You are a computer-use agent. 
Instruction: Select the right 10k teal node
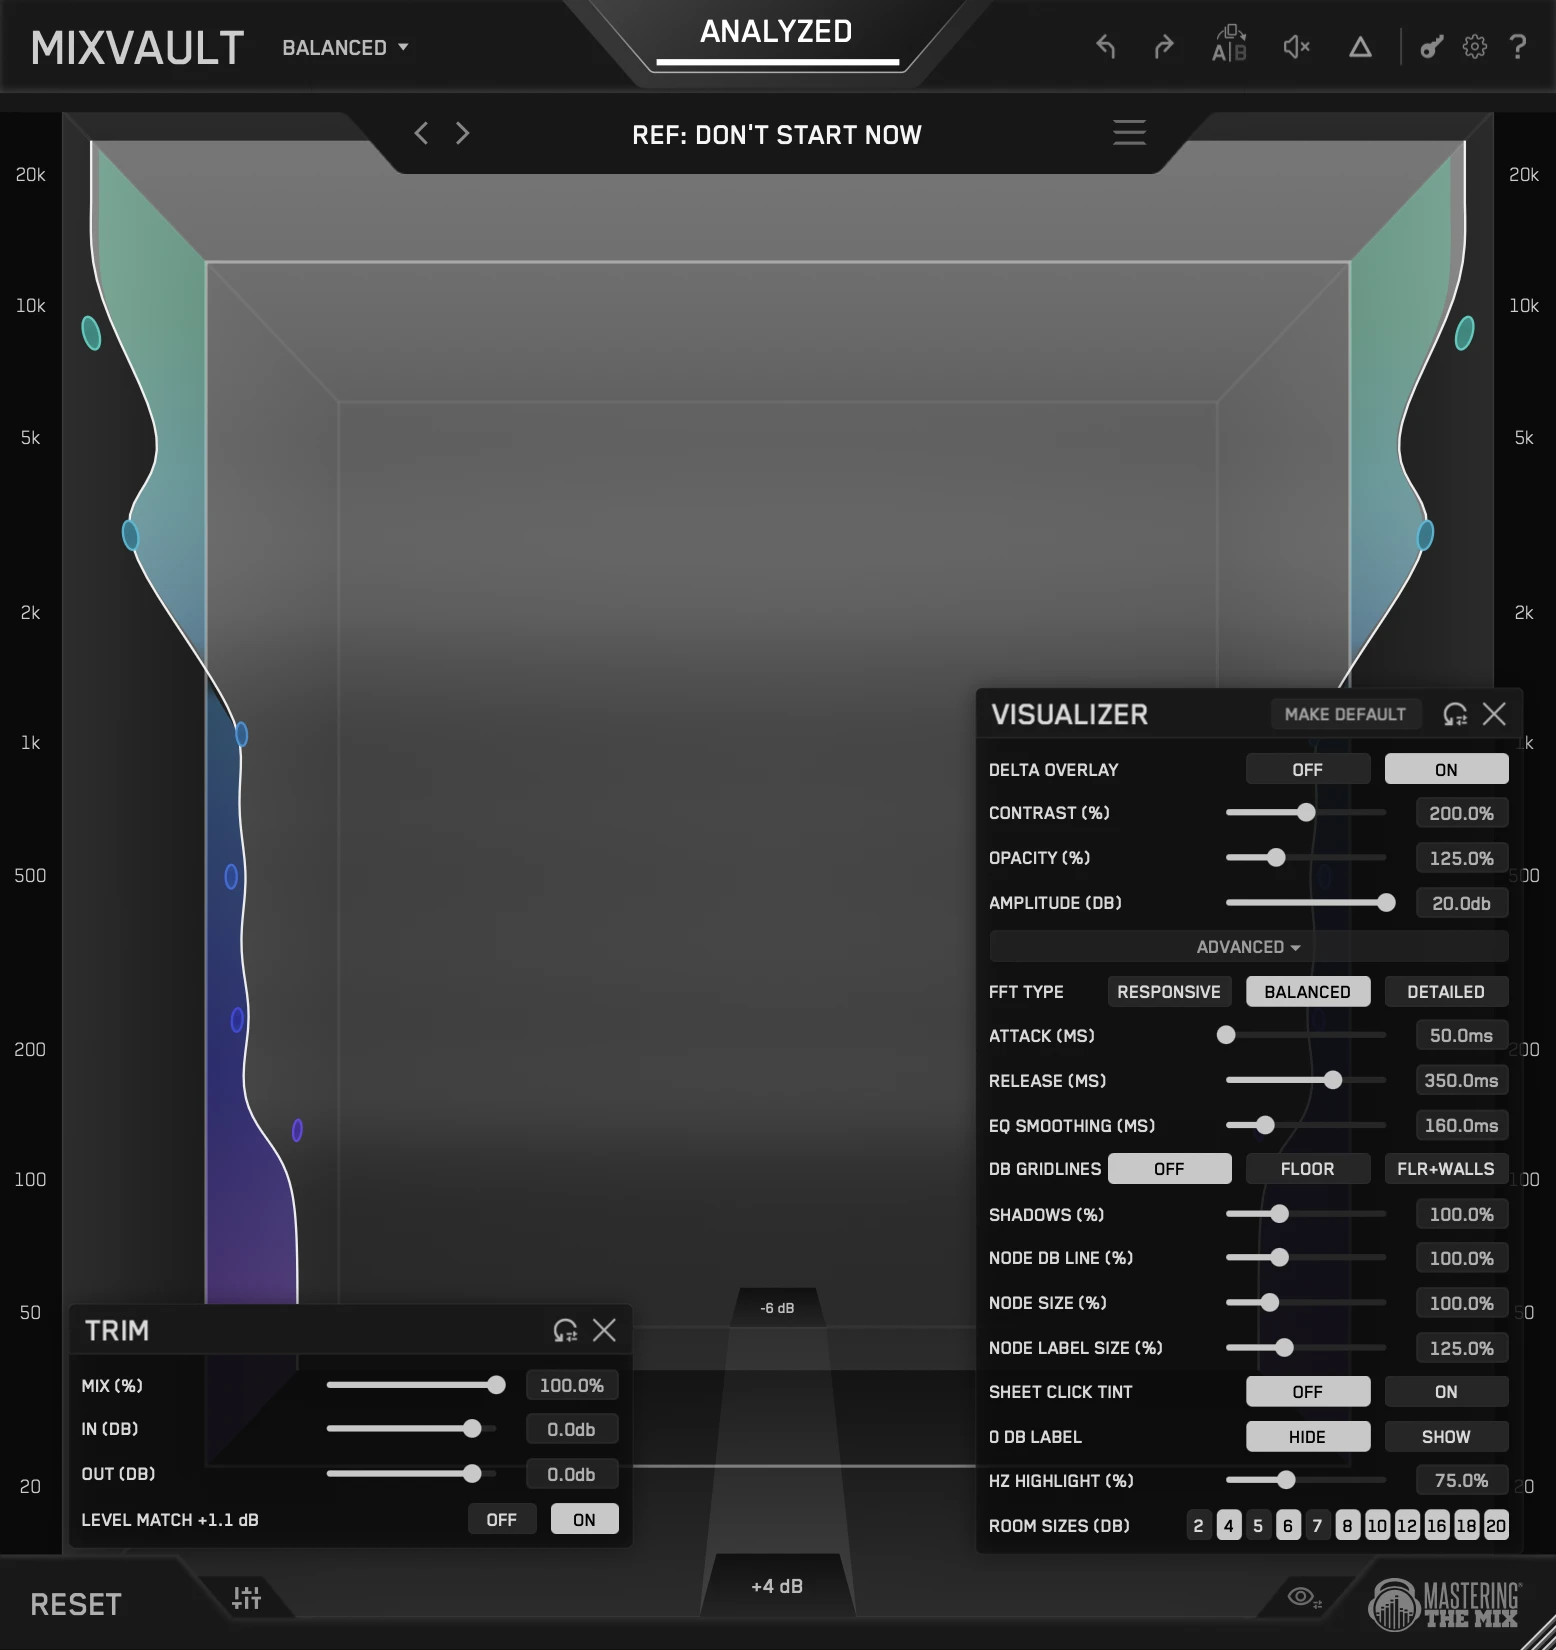click(1464, 333)
